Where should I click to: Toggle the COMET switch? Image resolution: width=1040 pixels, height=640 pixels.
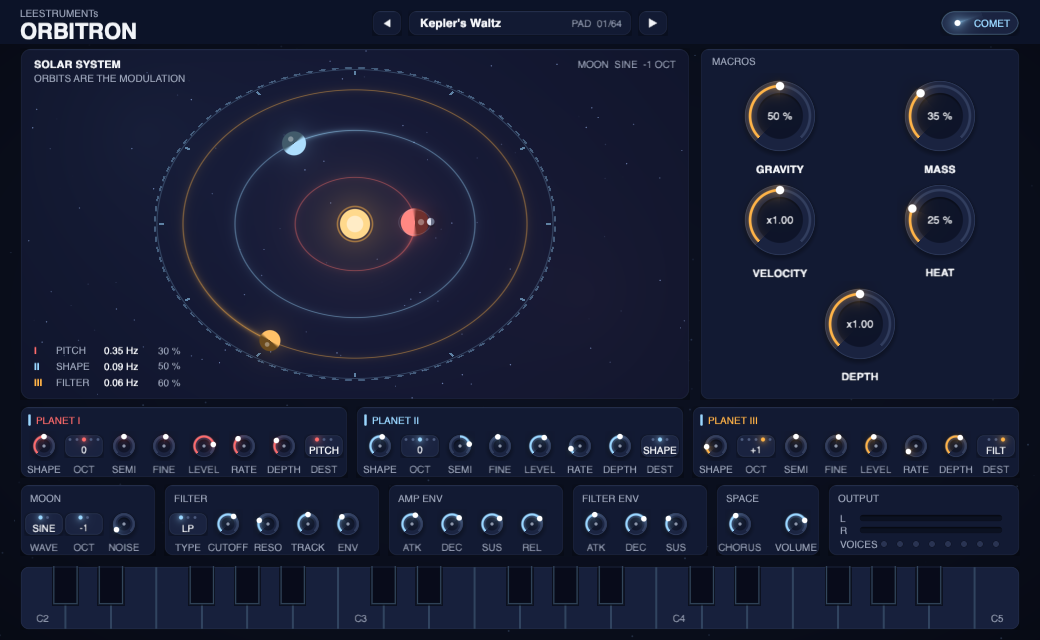click(980, 23)
